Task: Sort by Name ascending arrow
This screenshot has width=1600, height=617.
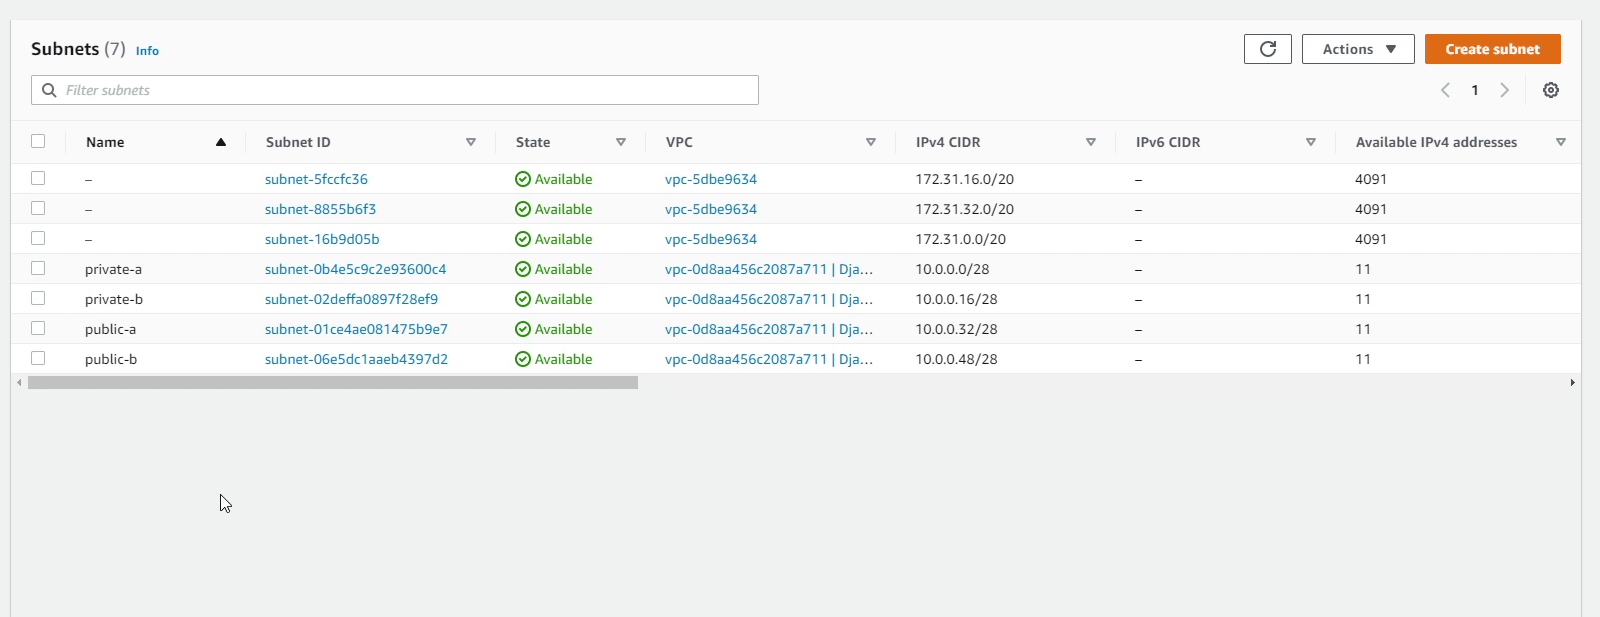Action: pyautogui.click(x=221, y=142)
